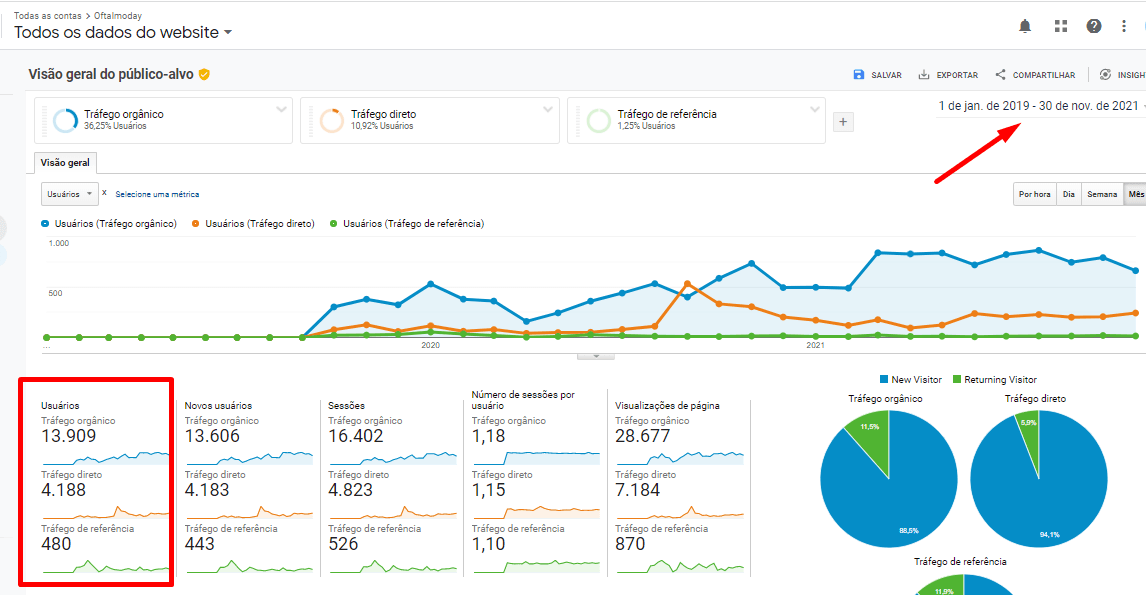This screenshot has width=1146, height=595.
Task: Add a new segment with plus button
Action: 842,122
